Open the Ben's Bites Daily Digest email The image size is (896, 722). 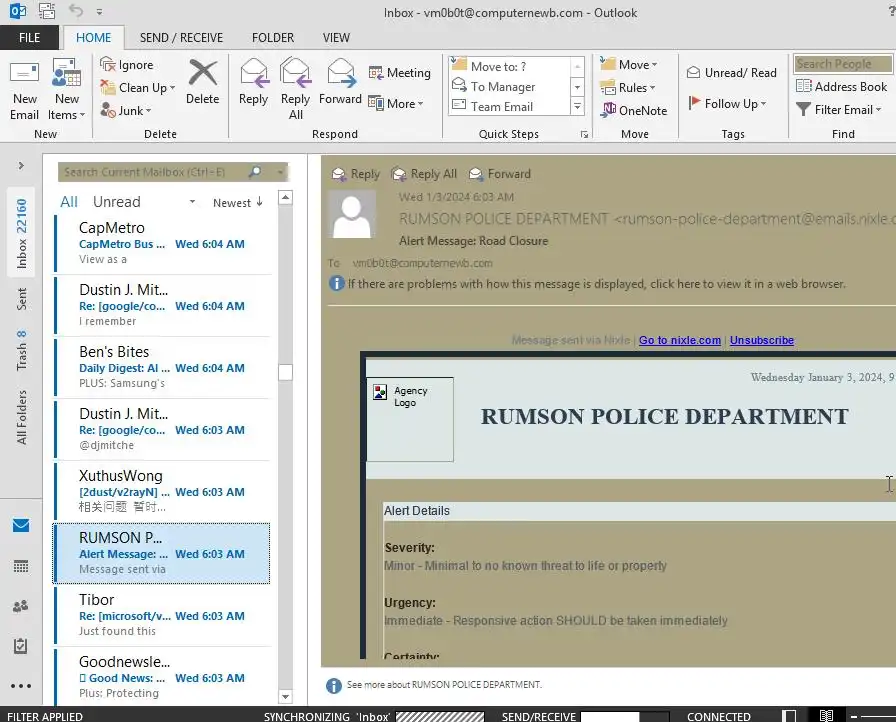(162, 367)
